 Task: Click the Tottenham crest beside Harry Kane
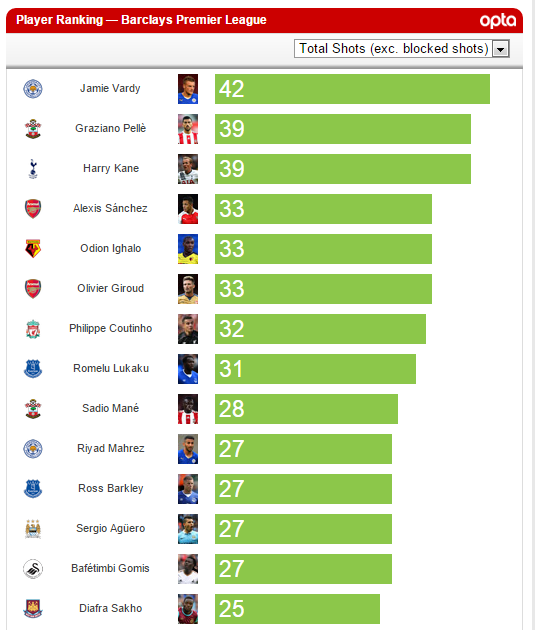click(x=33, y=169)
